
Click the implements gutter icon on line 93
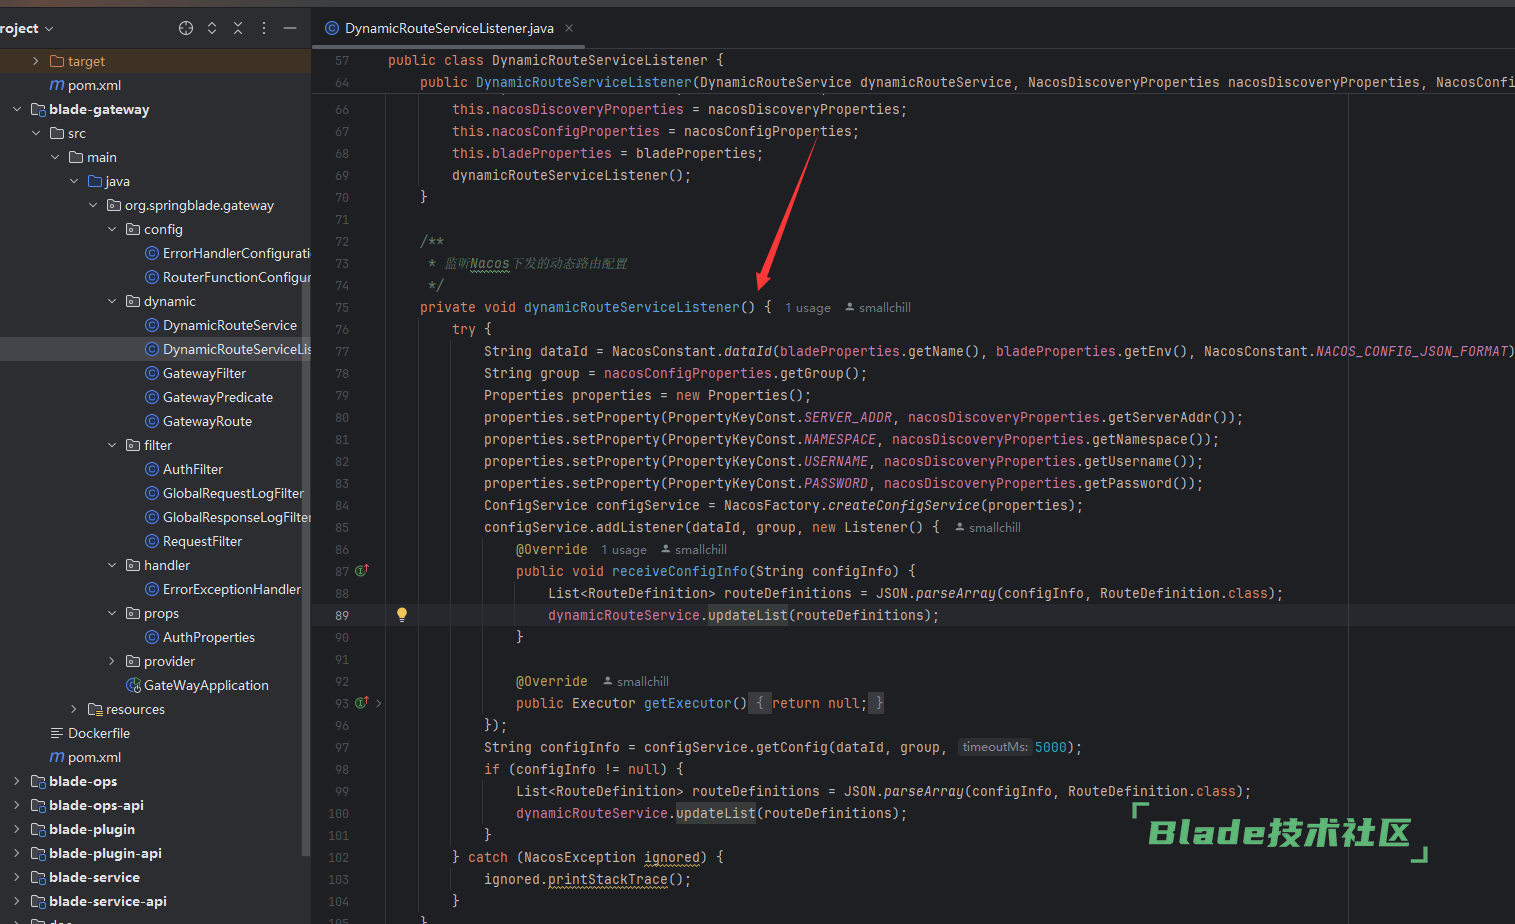(x=362, y=703)
